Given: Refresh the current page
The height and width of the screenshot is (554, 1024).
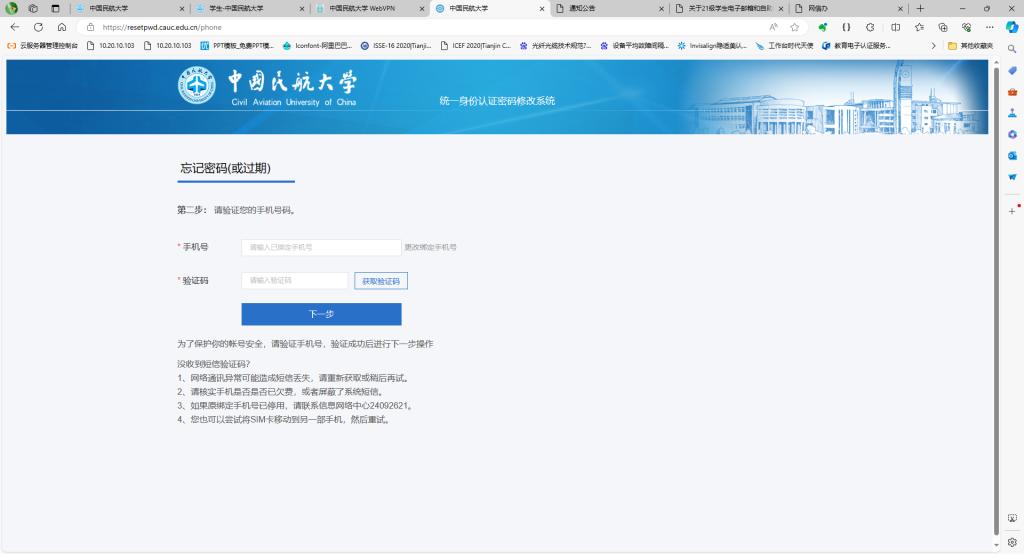Looking at the screenshot, I should pyautogui.click(x=38, y=27).
